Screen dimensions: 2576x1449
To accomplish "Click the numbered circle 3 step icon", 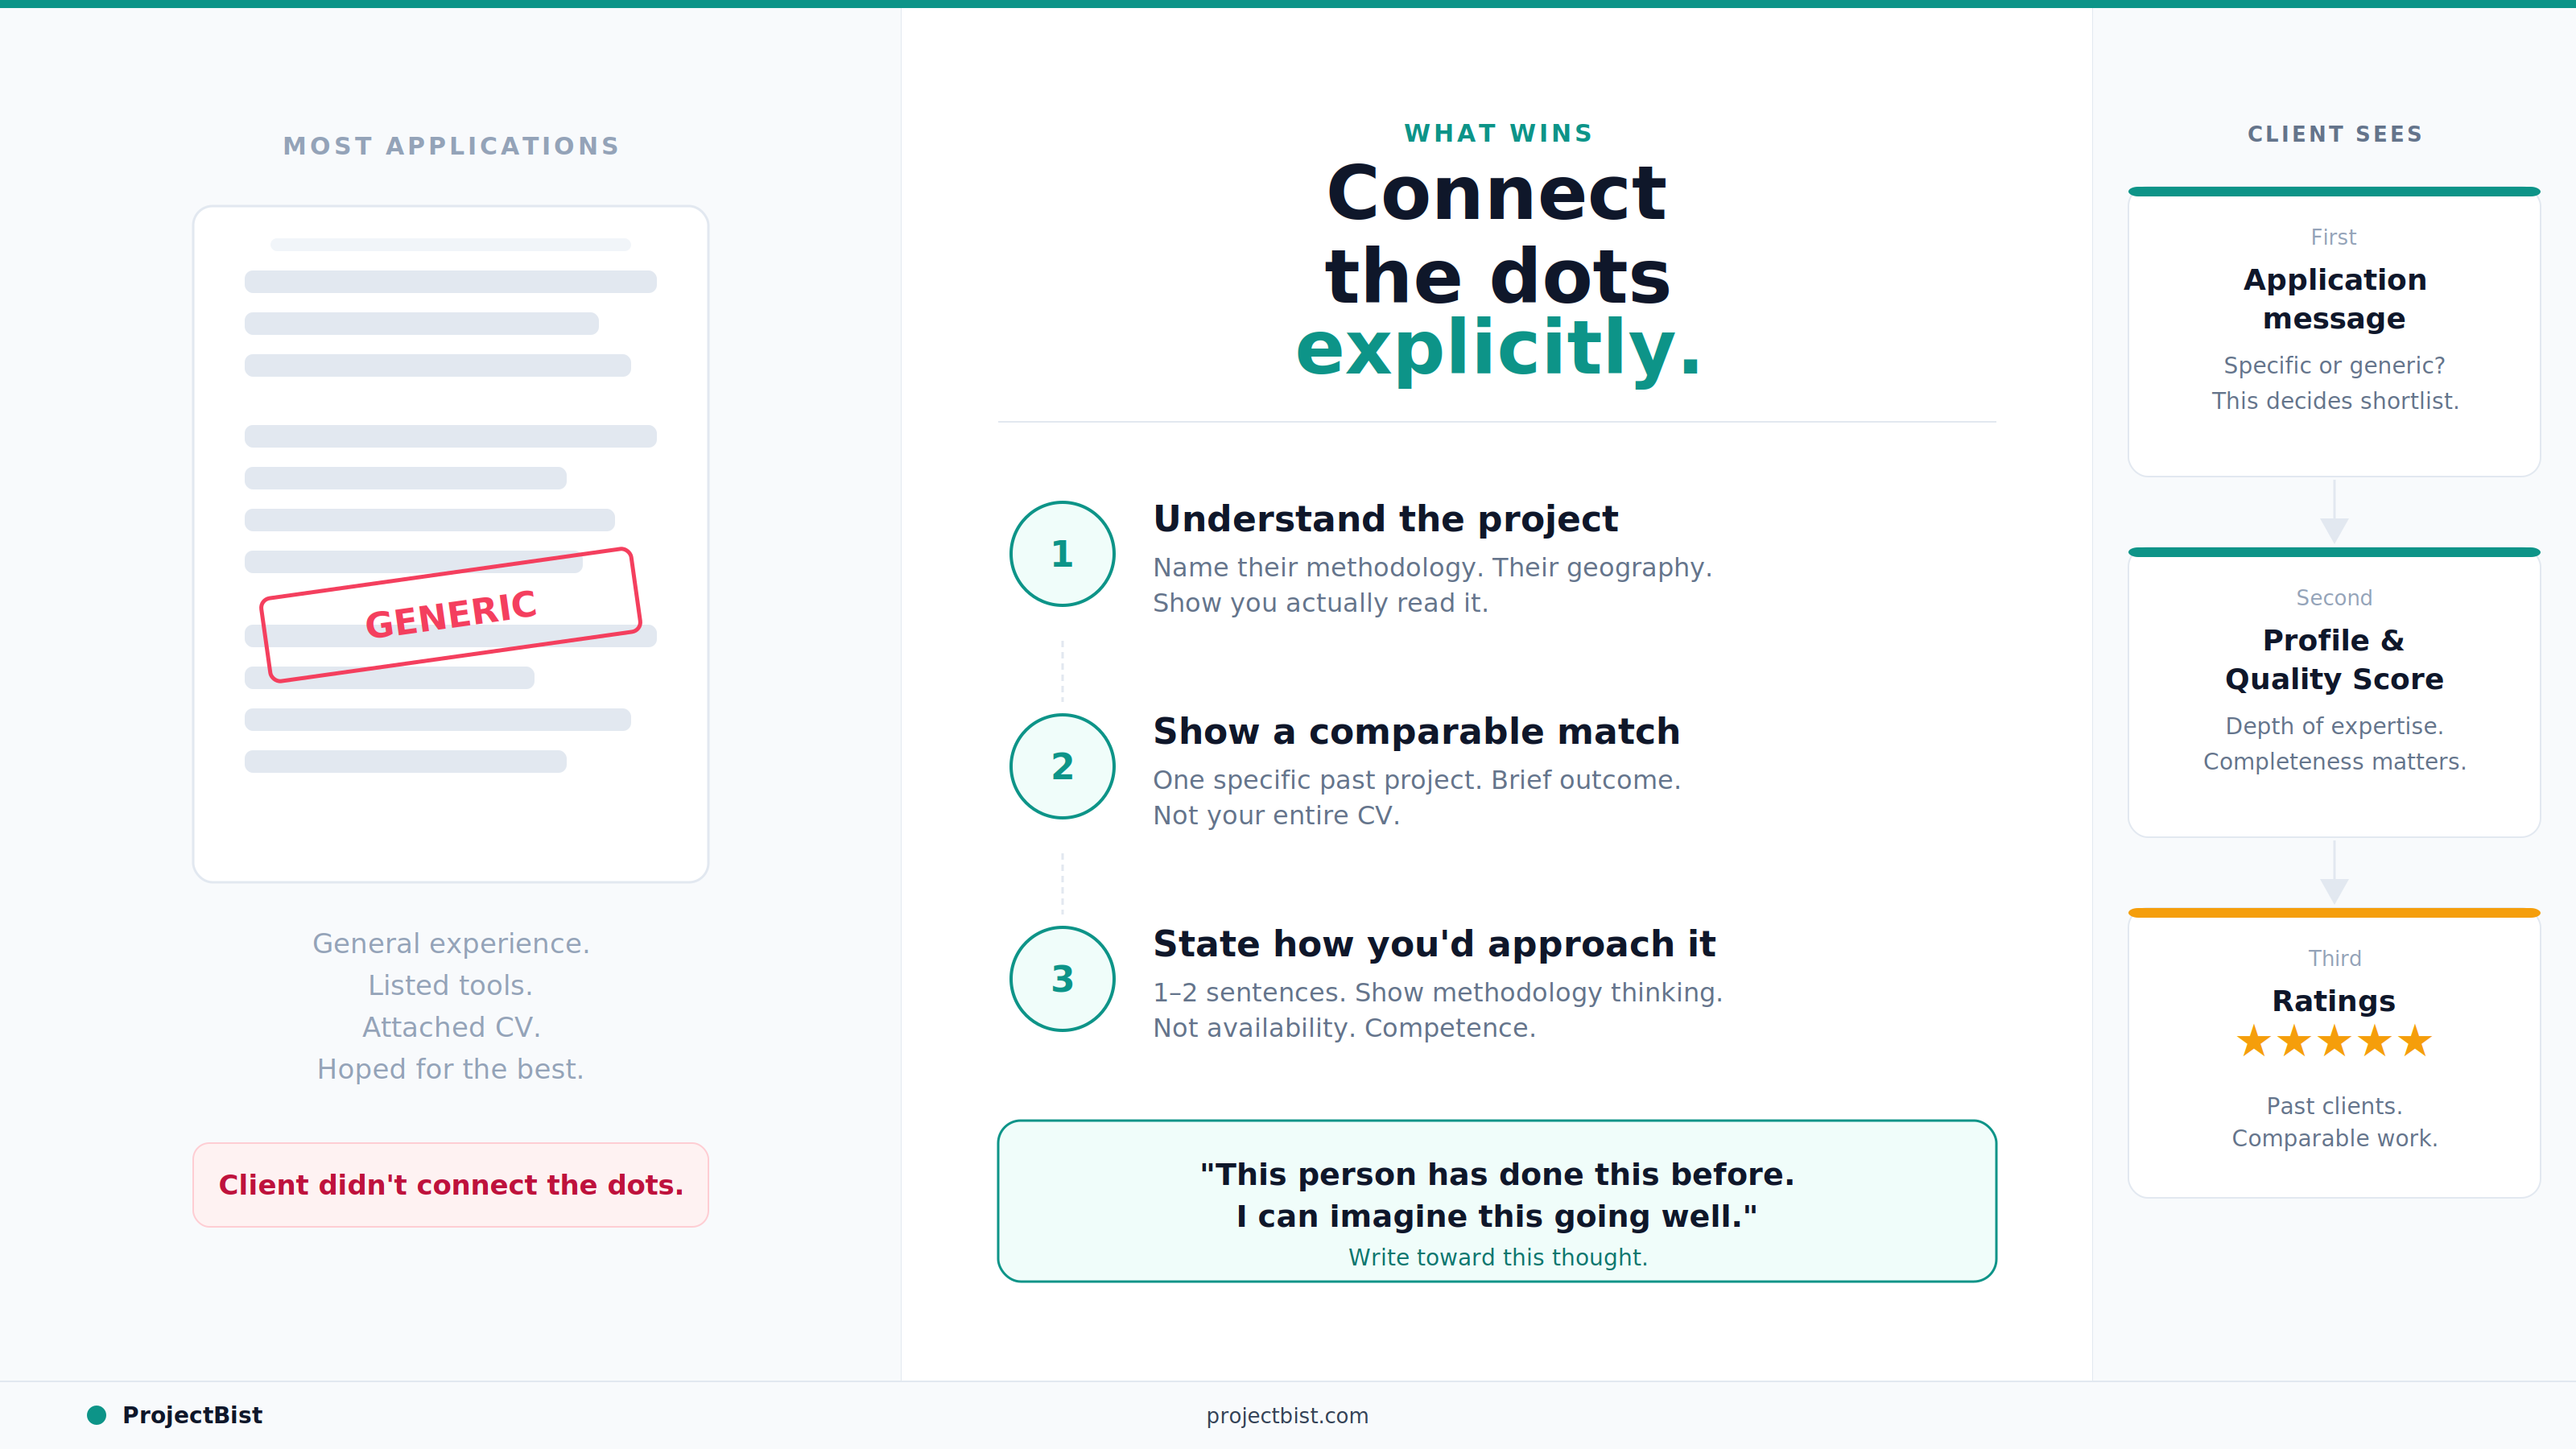I will (1062, 978).
